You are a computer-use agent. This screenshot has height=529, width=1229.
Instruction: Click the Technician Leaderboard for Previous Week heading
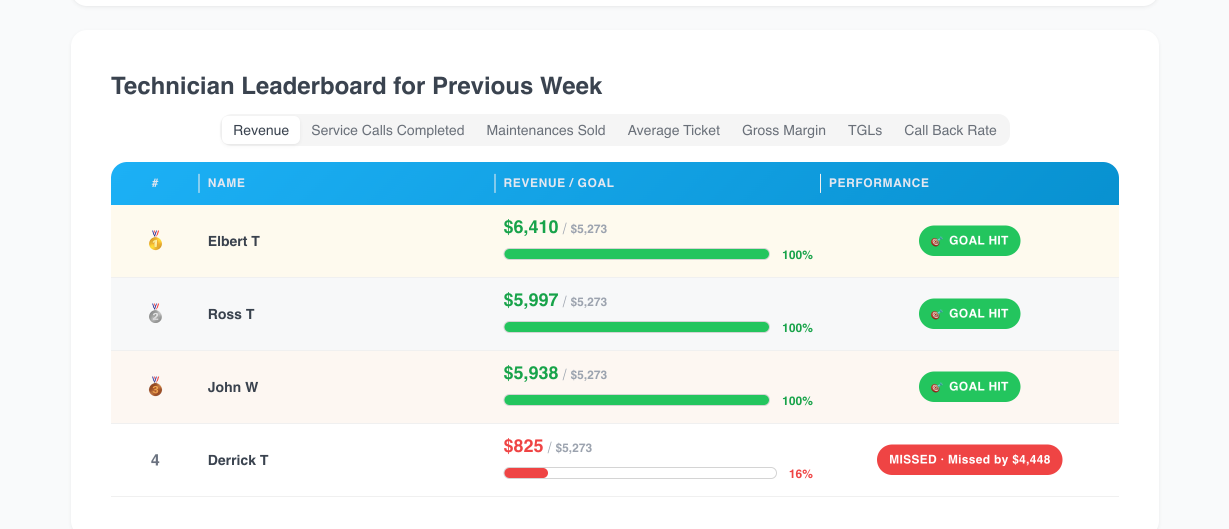tap(357, 86)
